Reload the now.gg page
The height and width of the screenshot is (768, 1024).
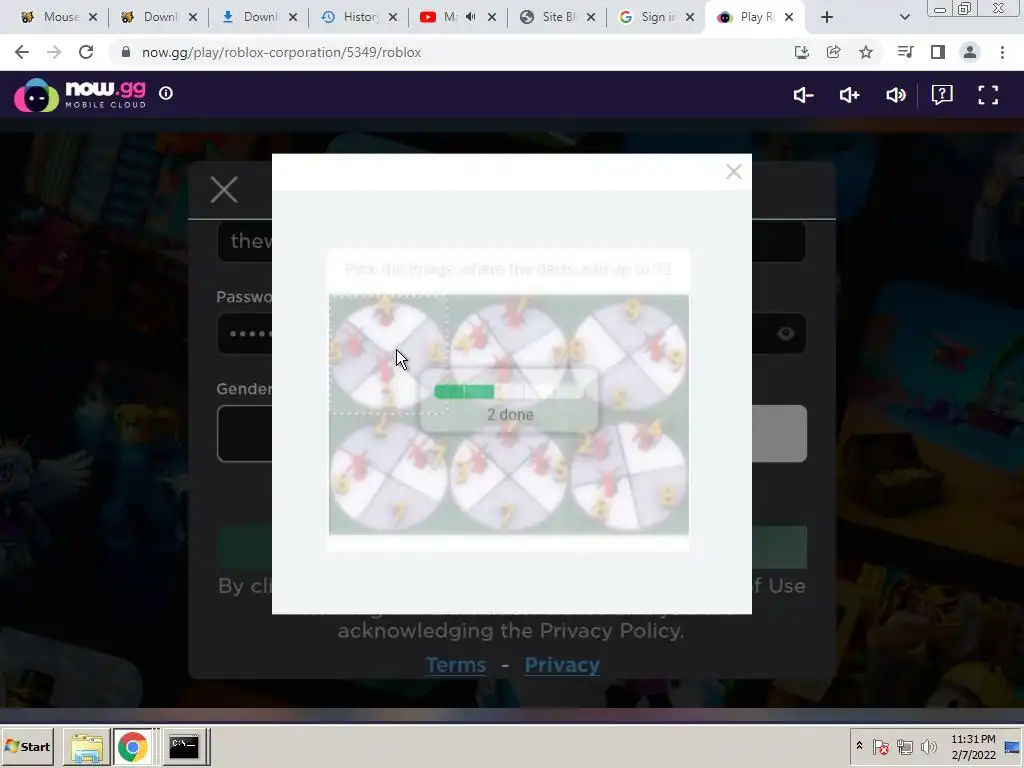click(x=86, y=52)
